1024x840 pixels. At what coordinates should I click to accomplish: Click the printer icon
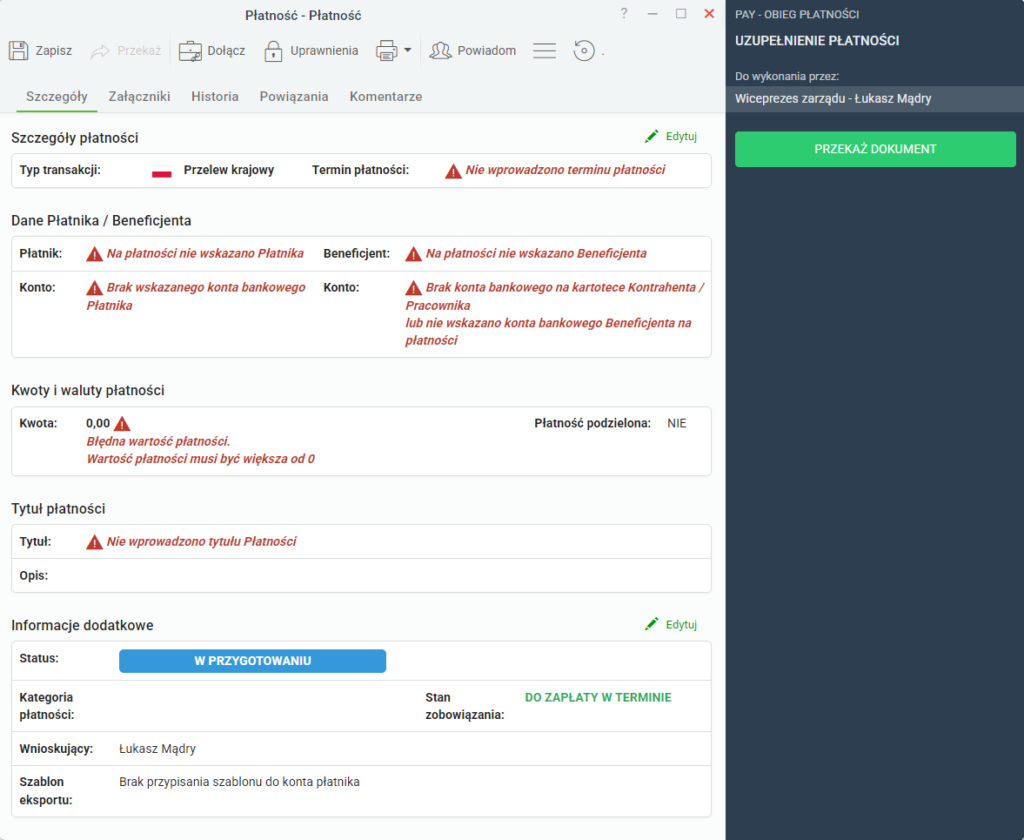click(387, 50)
